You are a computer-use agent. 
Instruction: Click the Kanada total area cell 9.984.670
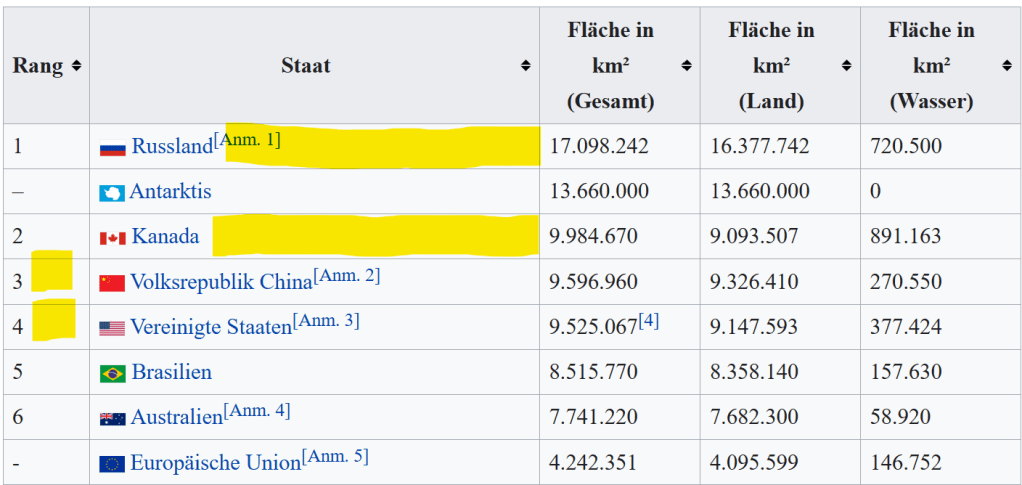(594, 237)
